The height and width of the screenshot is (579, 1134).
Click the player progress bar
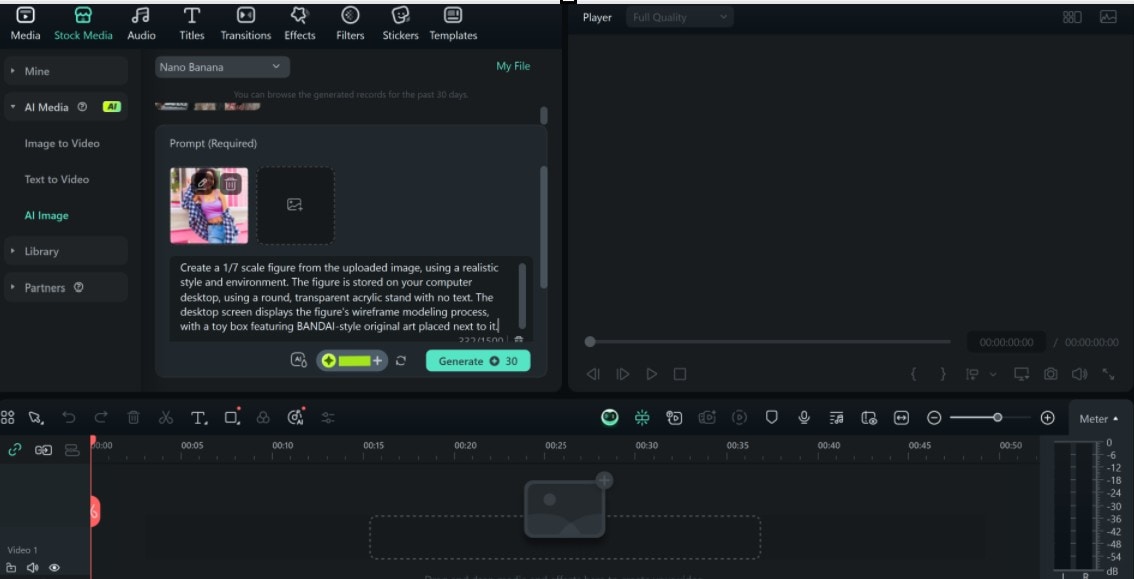coord(768,341)
